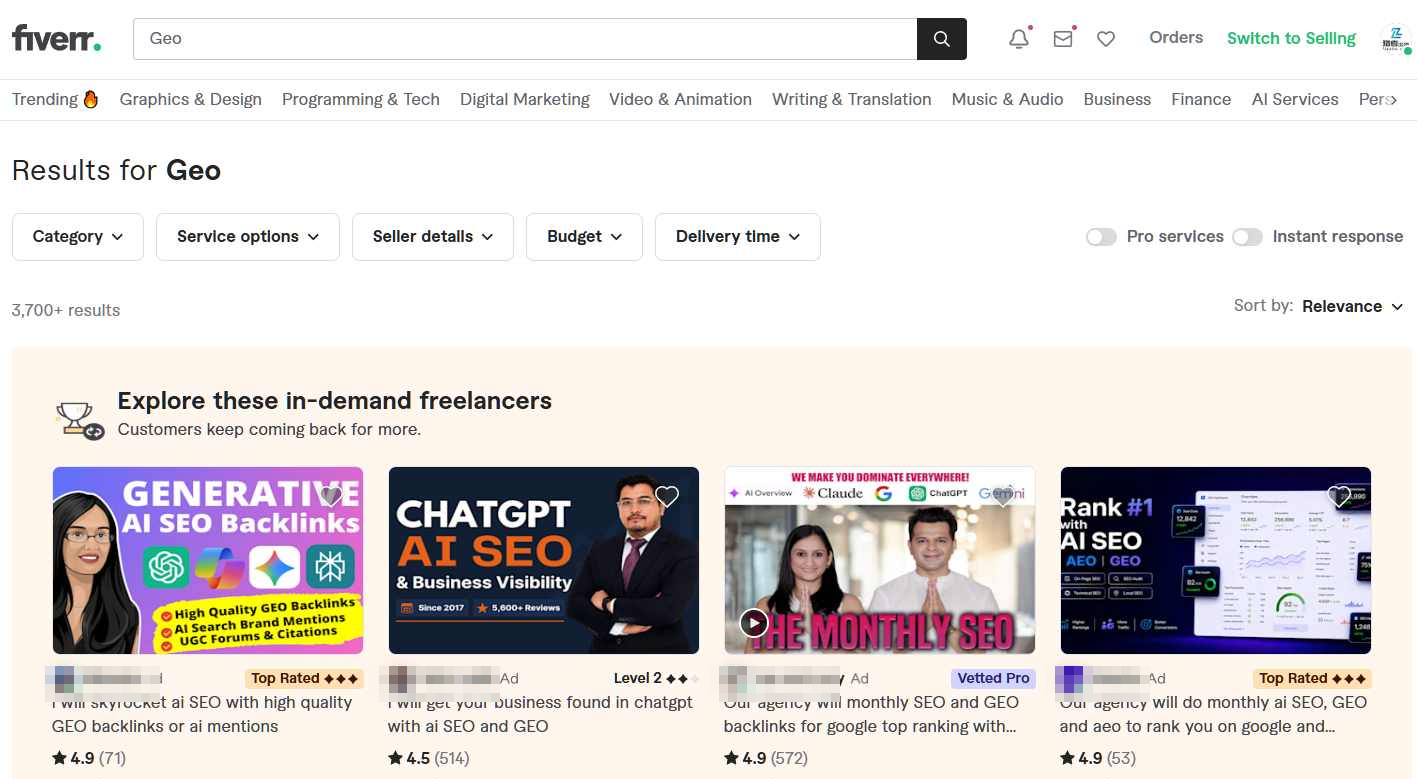Open Generative AI SEO Backlinks thumbnail
1417x779 pixels.
click(208, 560)
